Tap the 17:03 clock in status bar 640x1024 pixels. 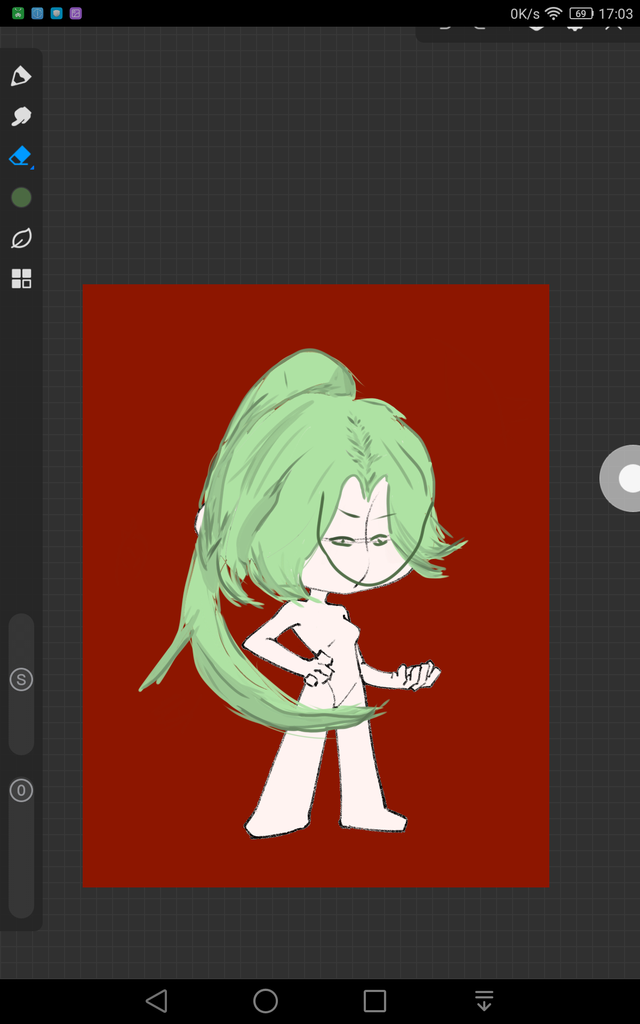tap(617, 14)
